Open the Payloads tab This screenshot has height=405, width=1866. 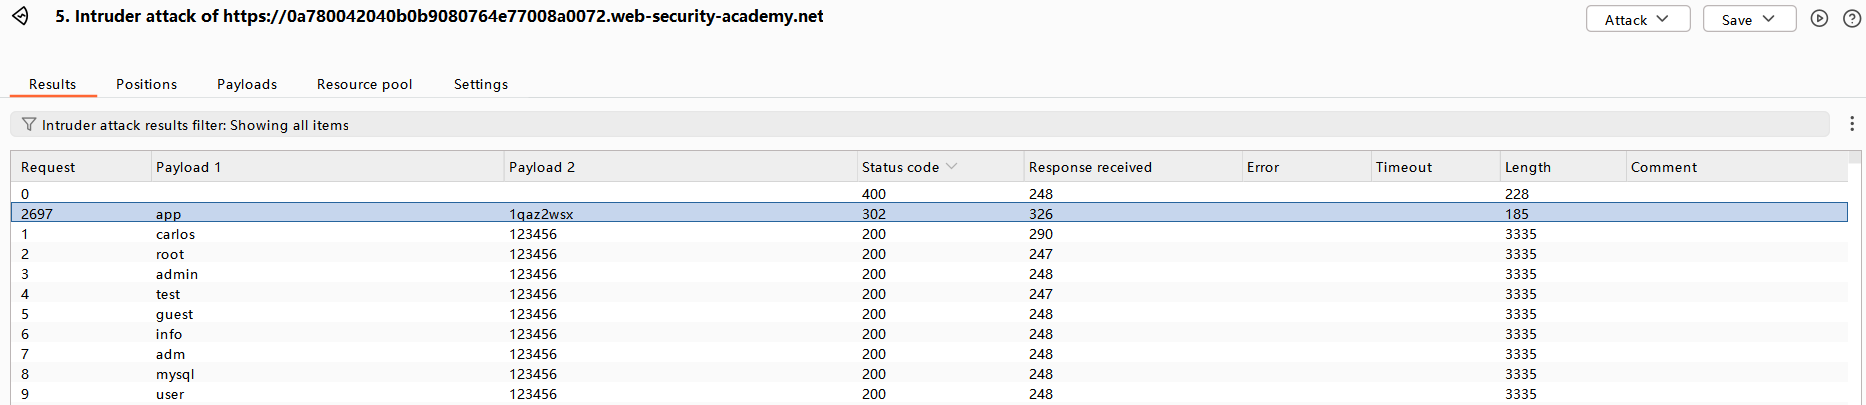click(247, 84)
